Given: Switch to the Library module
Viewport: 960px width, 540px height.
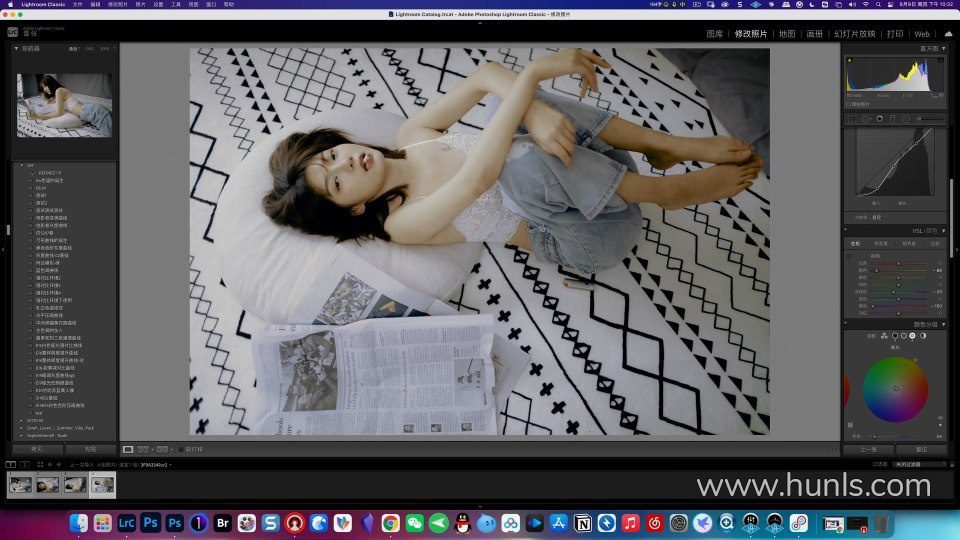Looking at the screenshot, I should [x=714, y=33].
